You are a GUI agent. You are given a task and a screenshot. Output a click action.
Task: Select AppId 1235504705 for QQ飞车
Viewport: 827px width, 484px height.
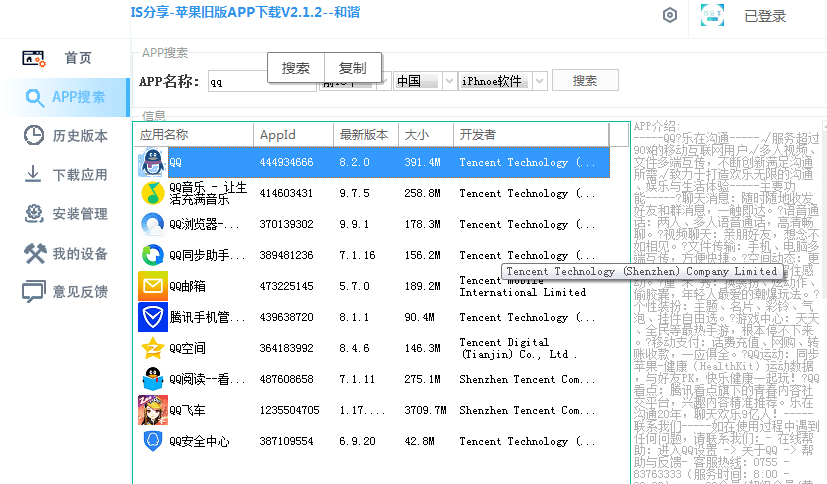[x=289, y=410]
